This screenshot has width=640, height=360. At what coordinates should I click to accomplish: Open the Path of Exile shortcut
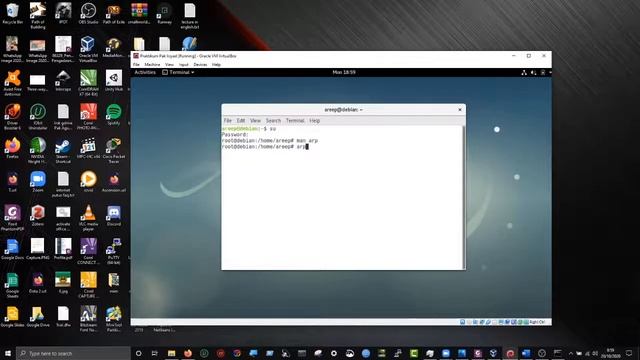pyautogui.click(x=113, y=13)
